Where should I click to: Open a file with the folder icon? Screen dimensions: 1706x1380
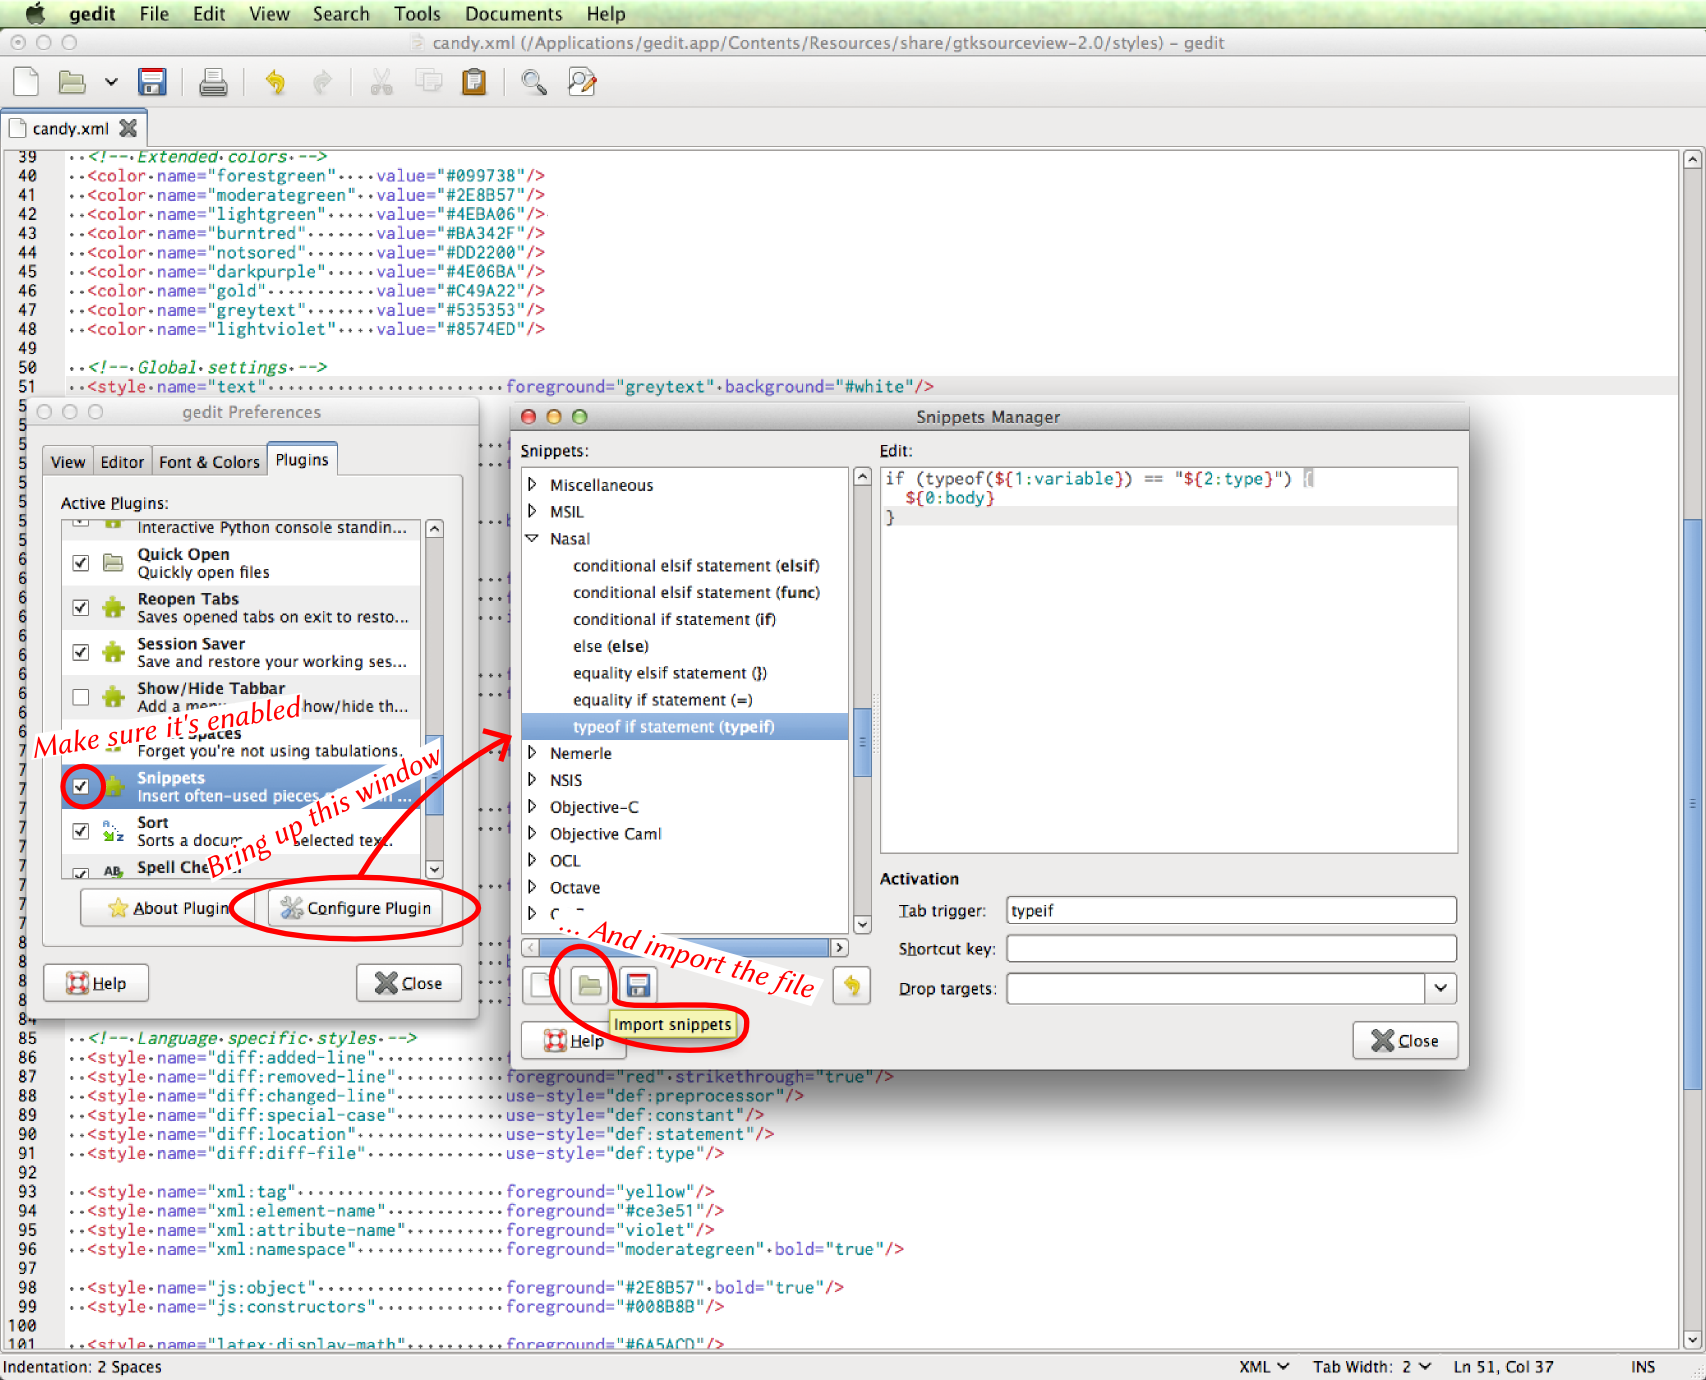[72, 82]
